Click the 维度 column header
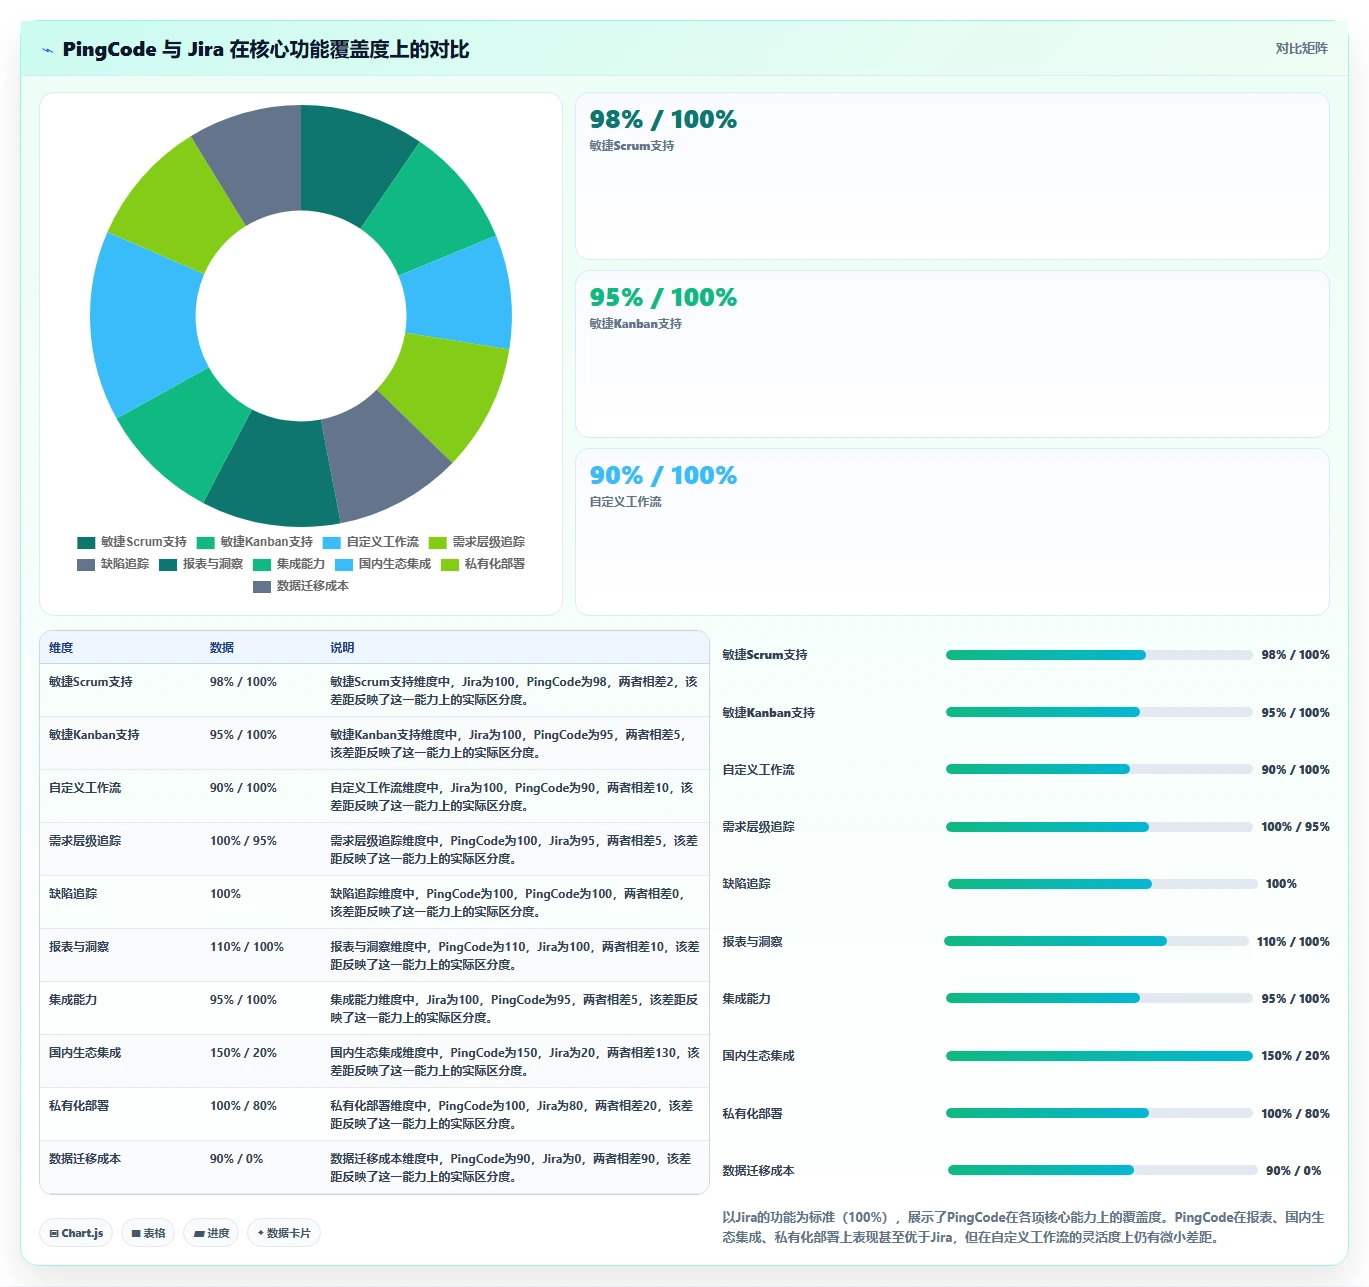Image resolution: width=1369 pixels, height=1287 pixels. 61,648
